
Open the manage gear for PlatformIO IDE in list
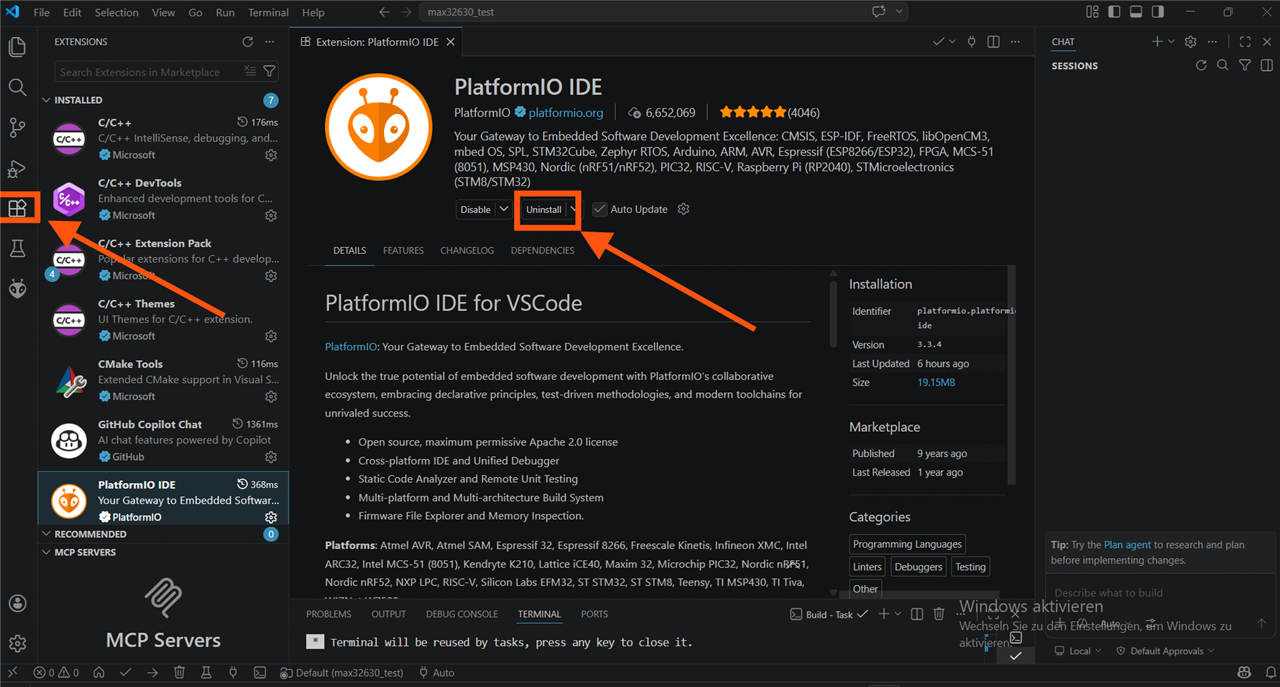coord(271,517)
